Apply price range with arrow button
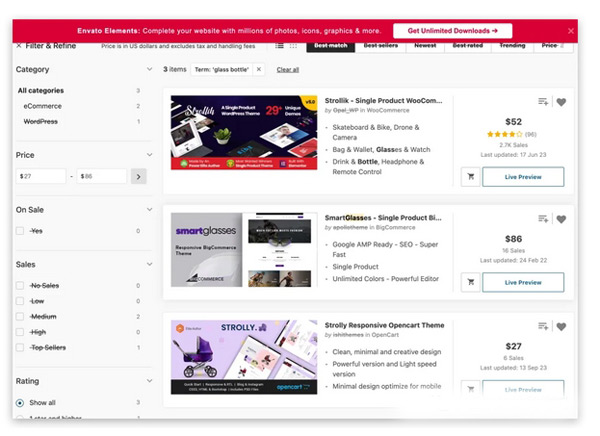The height and width of the screenshot is (436, 600). (138, 176)
